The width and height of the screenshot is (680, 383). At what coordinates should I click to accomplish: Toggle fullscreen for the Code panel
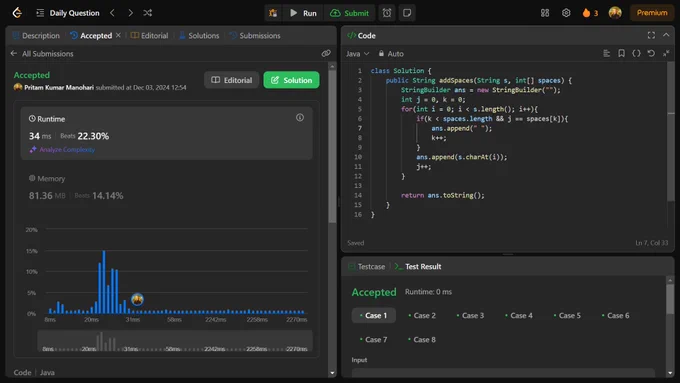click(x=651, y=35)
